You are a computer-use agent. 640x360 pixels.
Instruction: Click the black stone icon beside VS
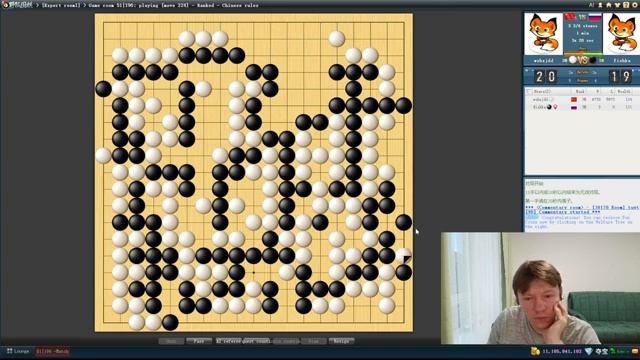pos(593,60)
